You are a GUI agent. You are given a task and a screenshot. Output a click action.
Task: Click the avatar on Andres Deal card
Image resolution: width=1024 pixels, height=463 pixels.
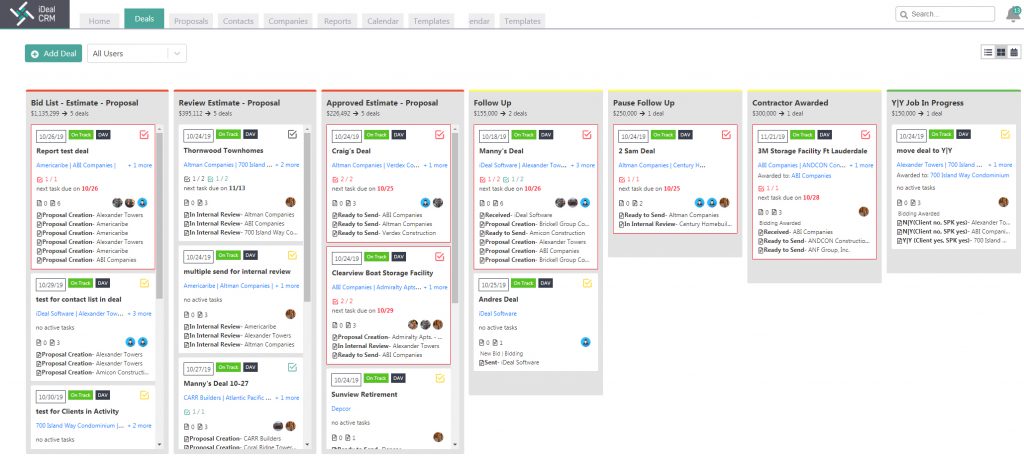[x=586, y=342]
